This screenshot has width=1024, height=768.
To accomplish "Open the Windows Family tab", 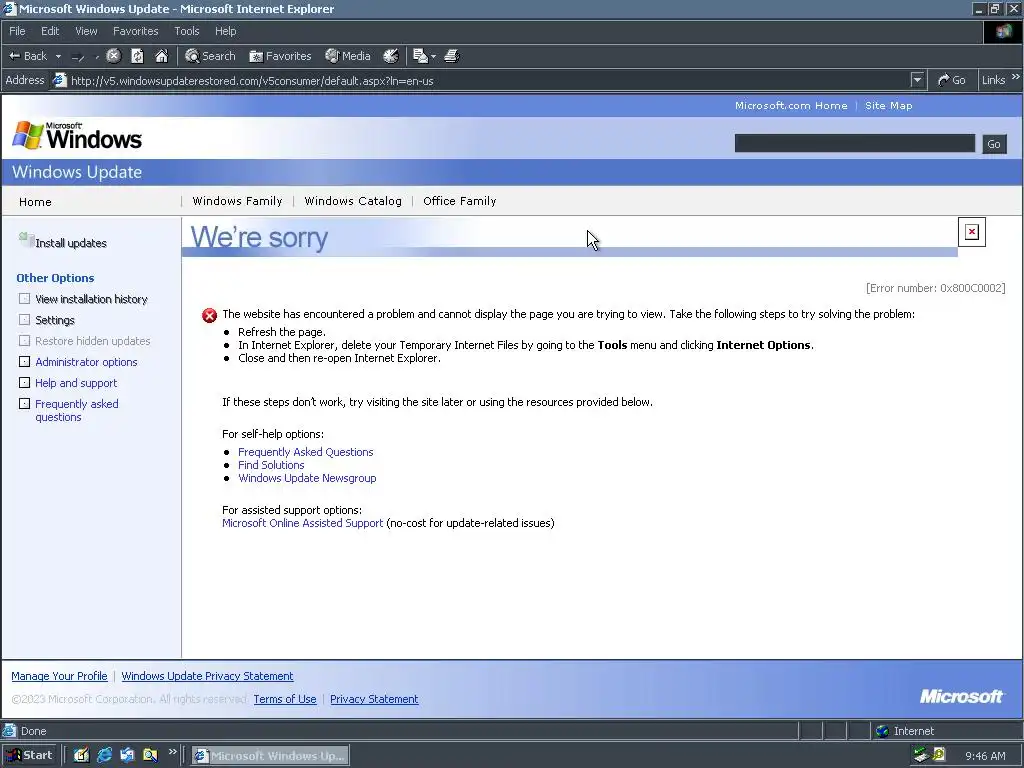I will point(237,201).
